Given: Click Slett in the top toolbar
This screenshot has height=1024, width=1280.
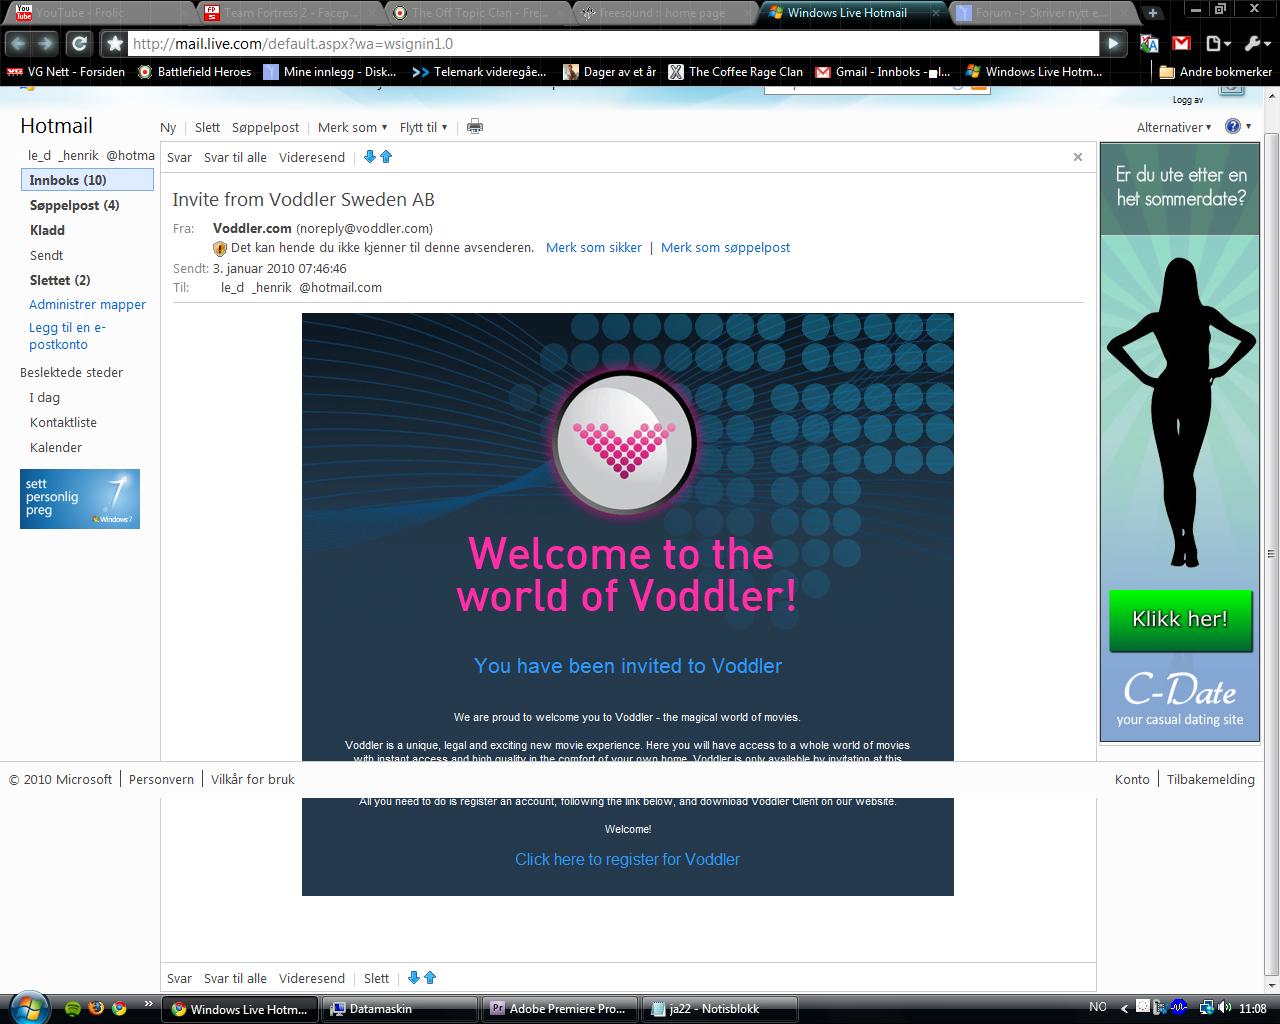Looking at the screenshot, I should click(207, 127).
